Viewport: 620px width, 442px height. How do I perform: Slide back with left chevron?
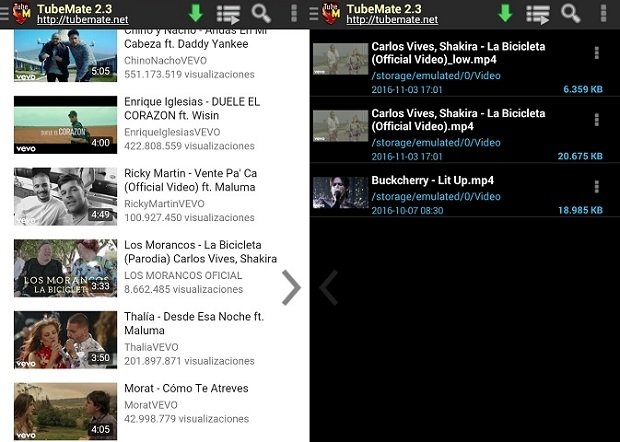coord(329,287)
